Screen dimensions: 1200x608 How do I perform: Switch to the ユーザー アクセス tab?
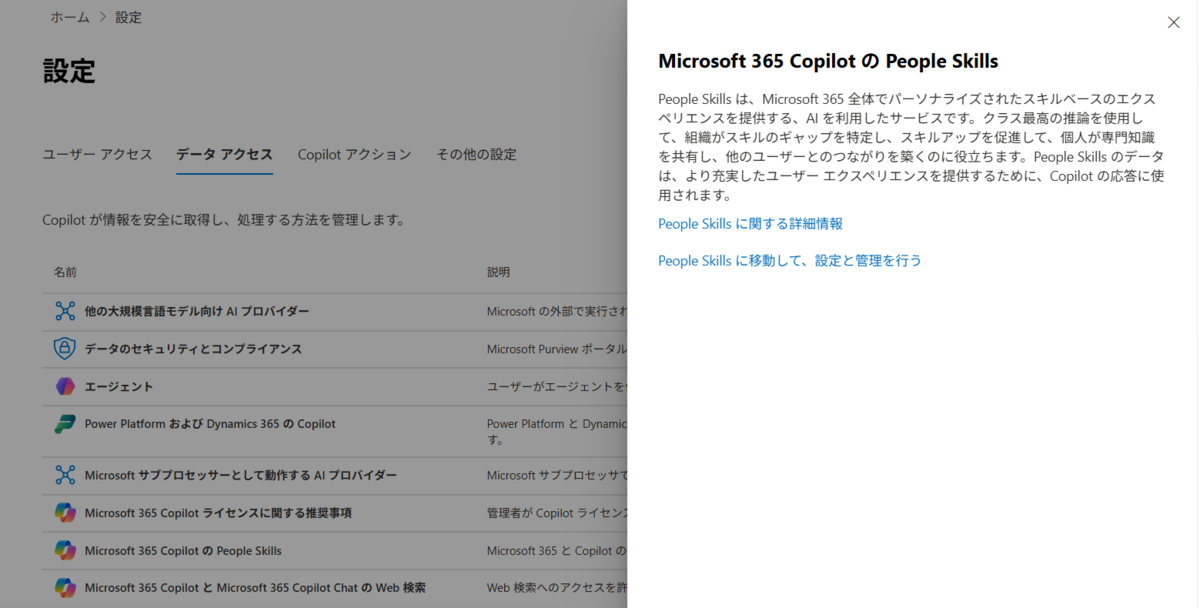pos(97,154)
